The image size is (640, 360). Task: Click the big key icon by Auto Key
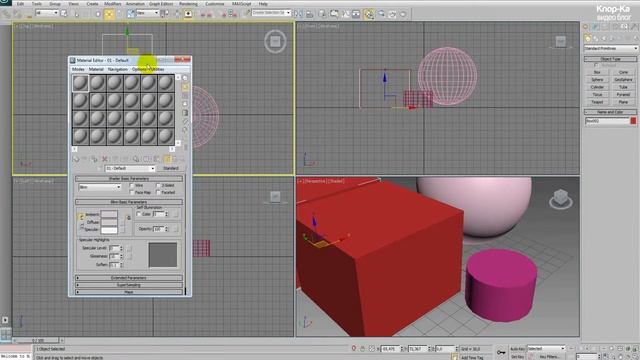(x=501, y=352)
